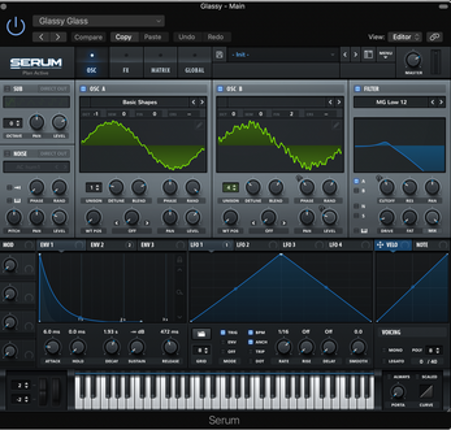Open the preset browser panel icon

click(x=368, y=54)
